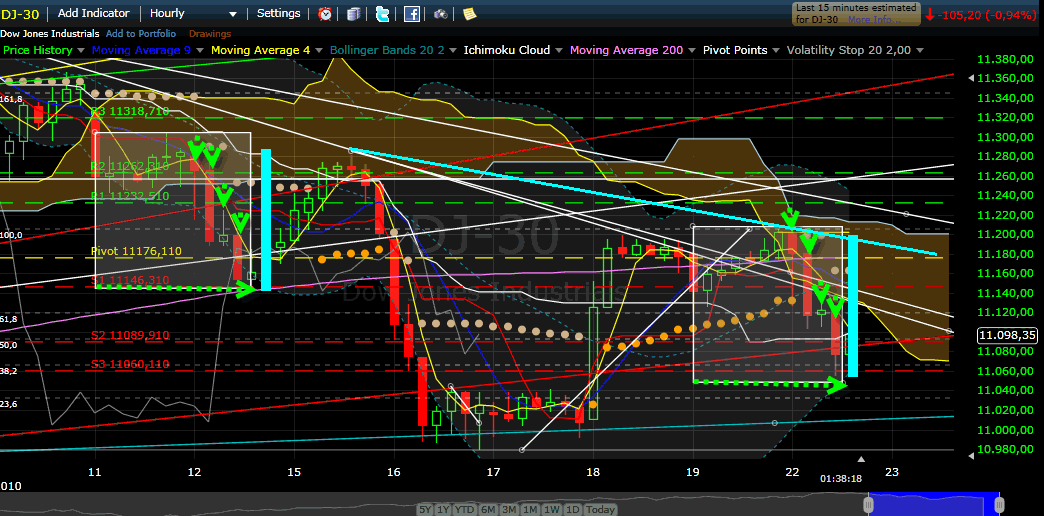Click the date label 15 on time axis
The height and width of the screenshot is (516, 1044).
coord(294,471)
